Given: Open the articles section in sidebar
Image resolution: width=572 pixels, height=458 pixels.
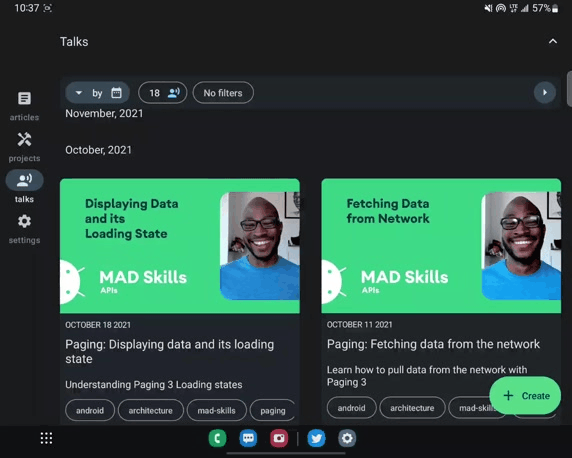Looking at the screenshot, I should (24, 105).
